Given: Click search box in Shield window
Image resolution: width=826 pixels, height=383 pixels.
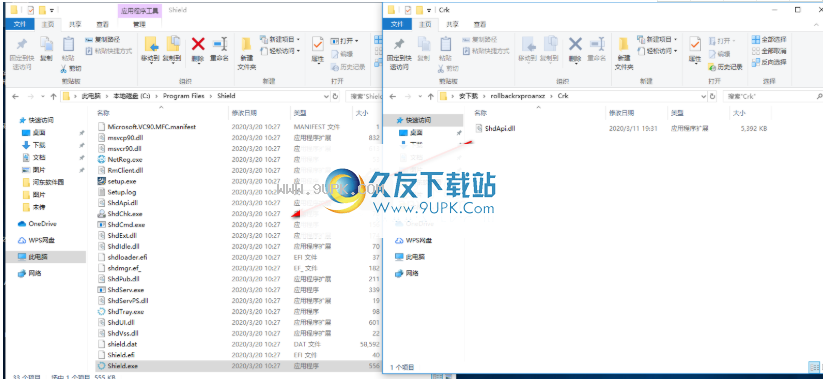Looking at the screenshot, I should pyautogui.click(x=365, y=97).
